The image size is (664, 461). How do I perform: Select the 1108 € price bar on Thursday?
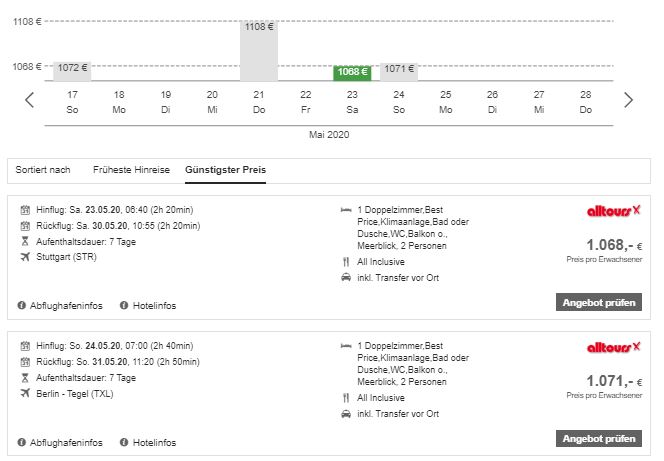[259, 50]
